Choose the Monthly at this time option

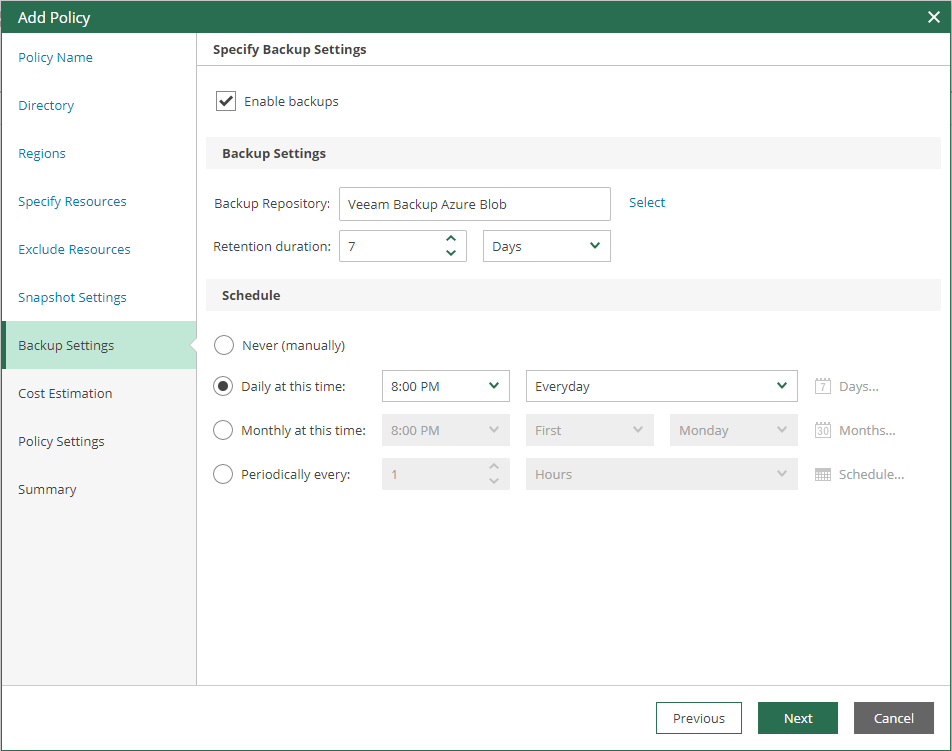click(x=222, y=430)
